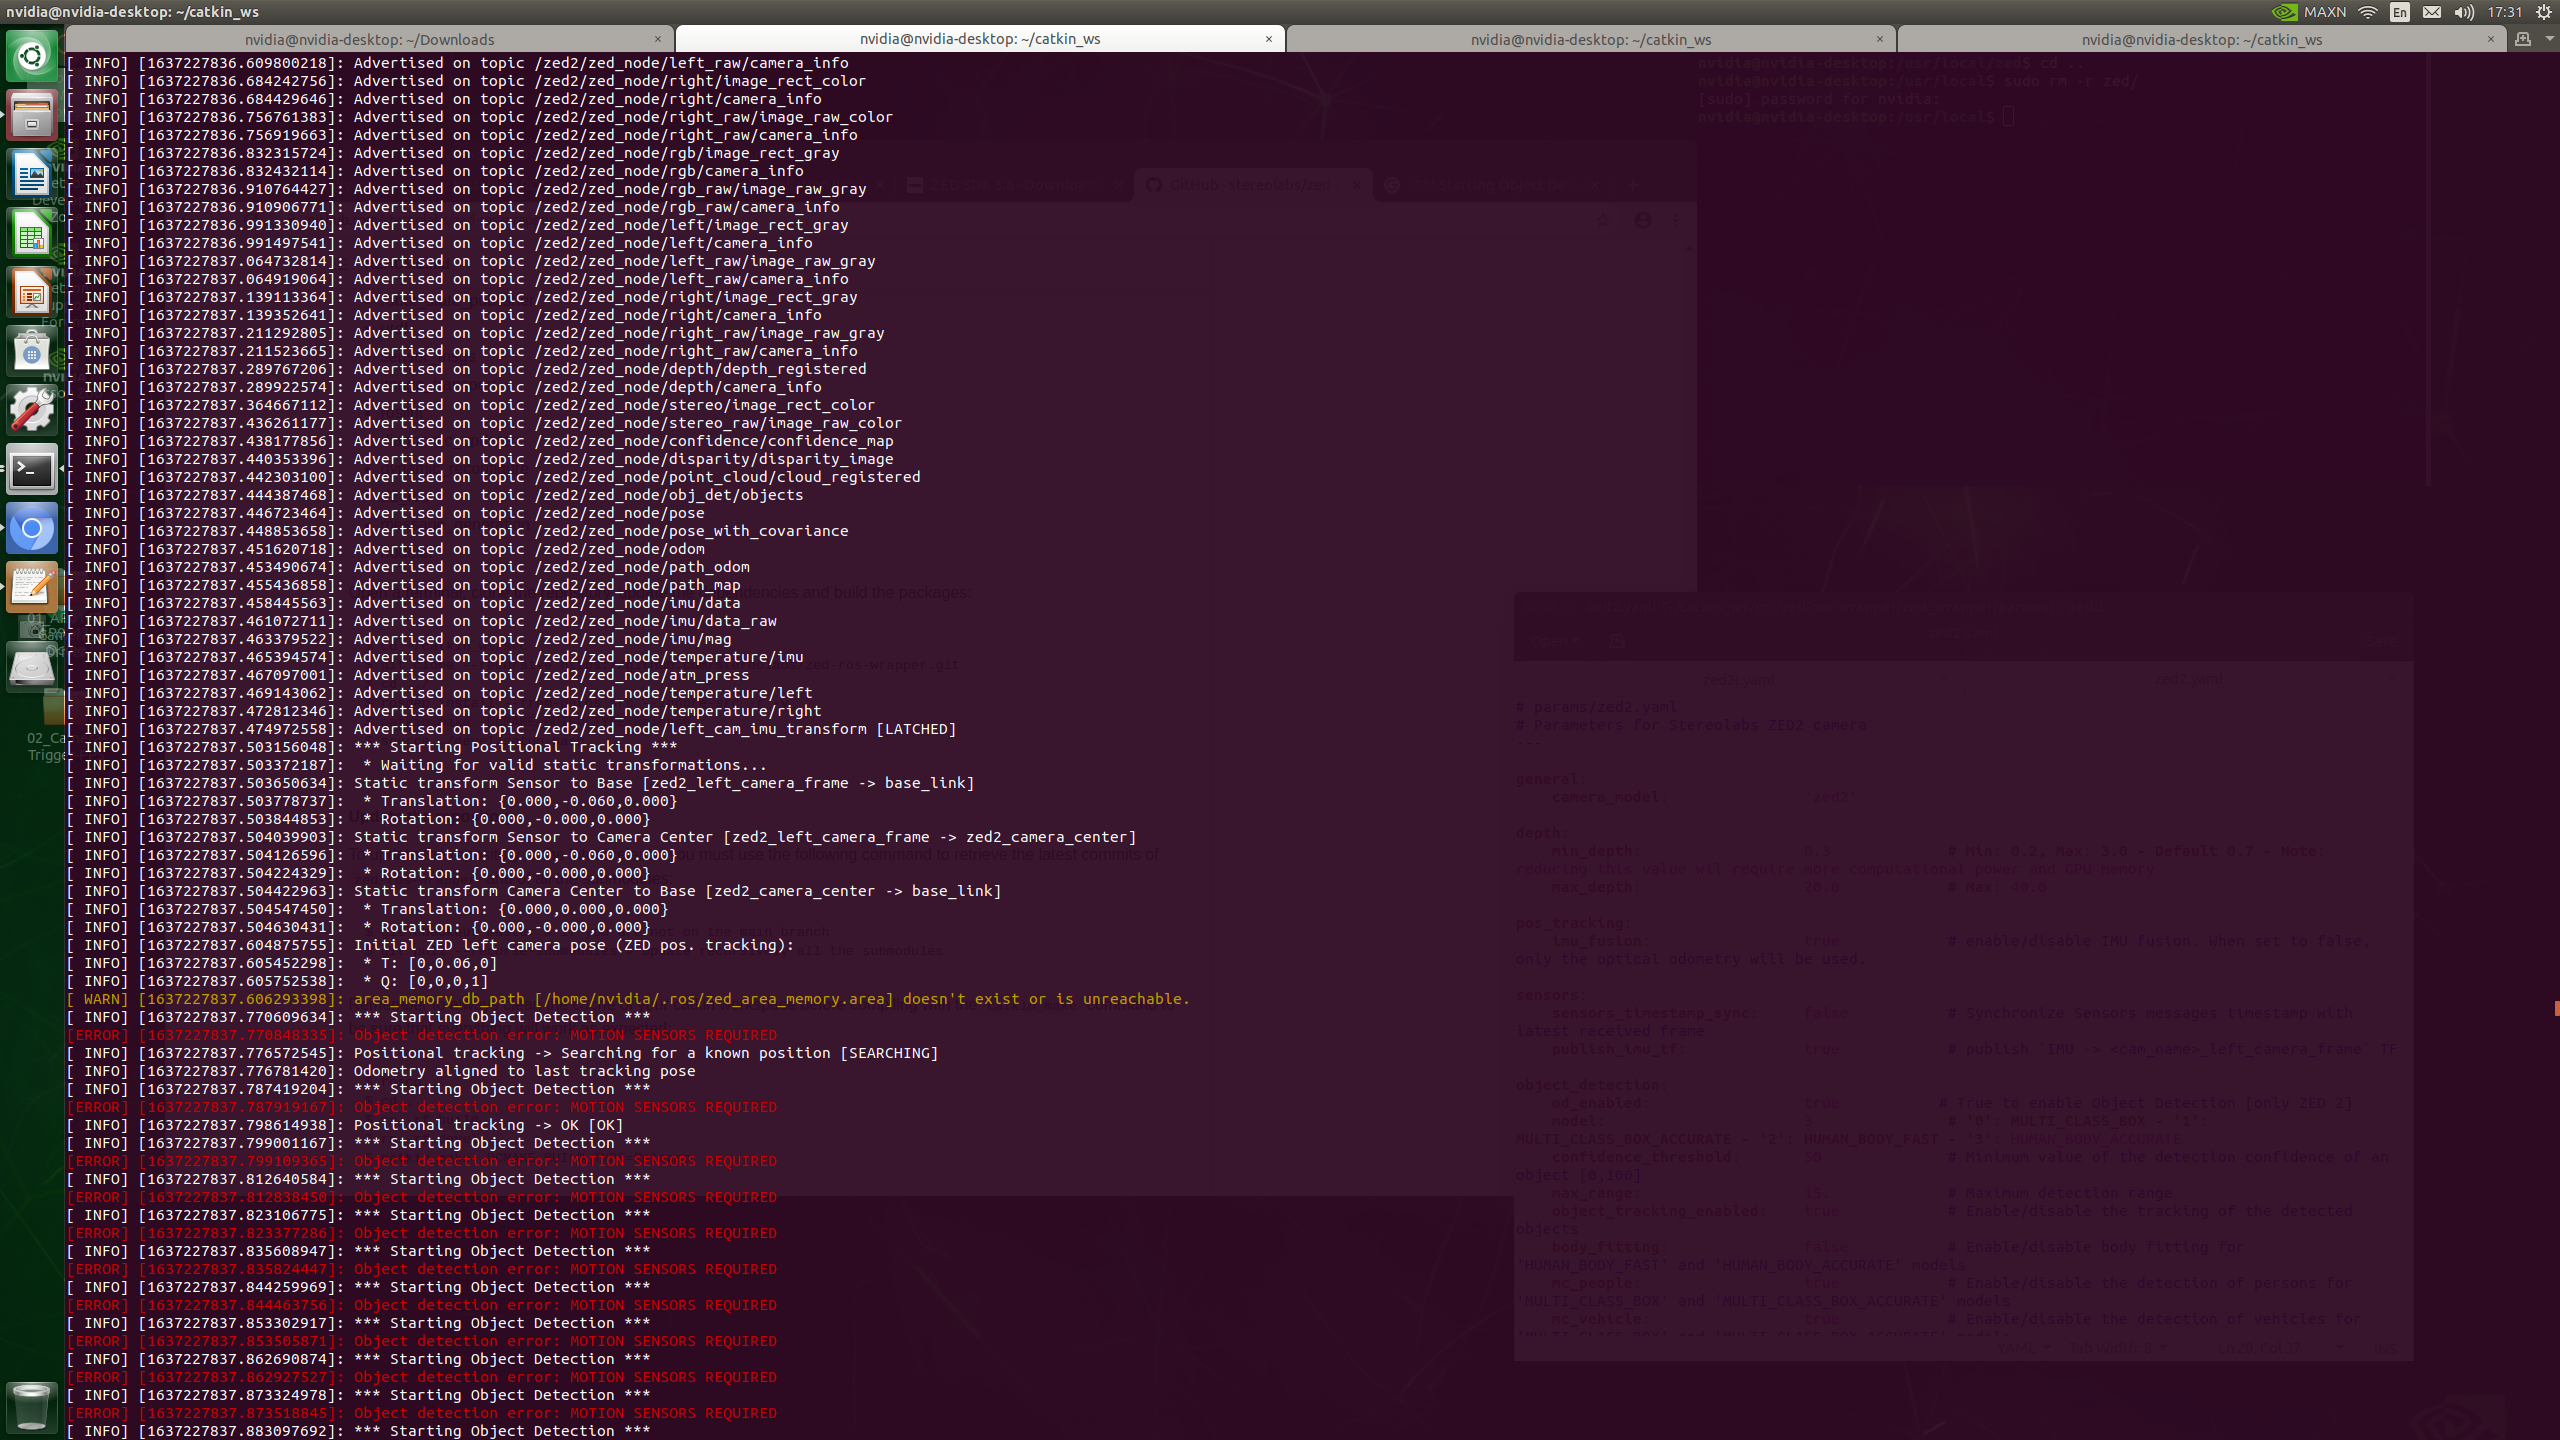Click the new tab button on tab bar
This screenshot has height=1440, width=2560.
[2523, 40]
